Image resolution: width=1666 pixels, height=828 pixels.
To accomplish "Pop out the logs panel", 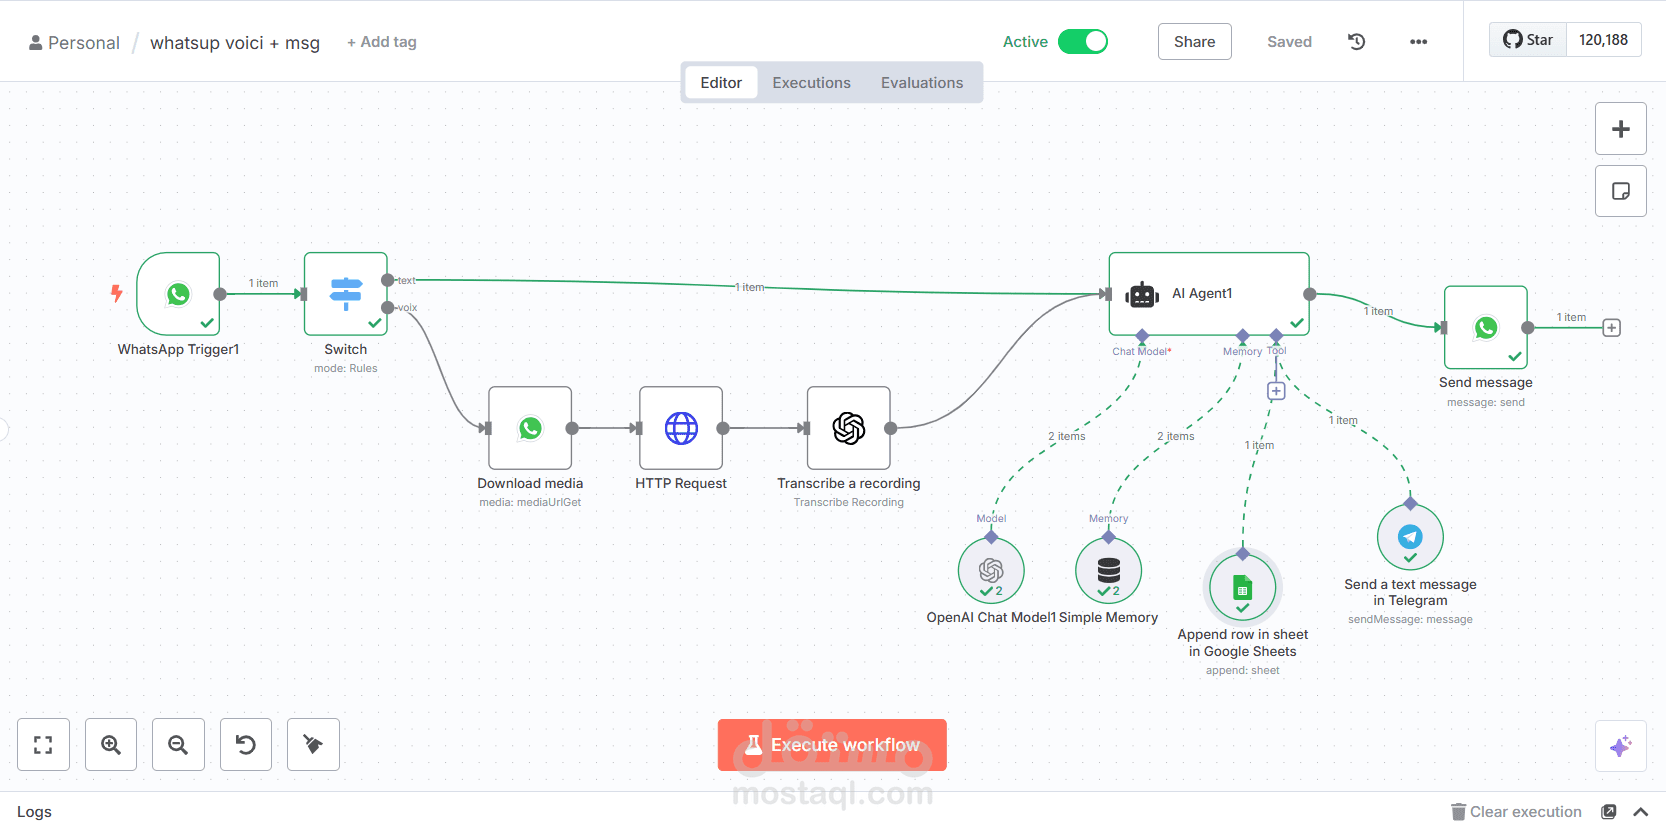I will tap(1609, 812).
